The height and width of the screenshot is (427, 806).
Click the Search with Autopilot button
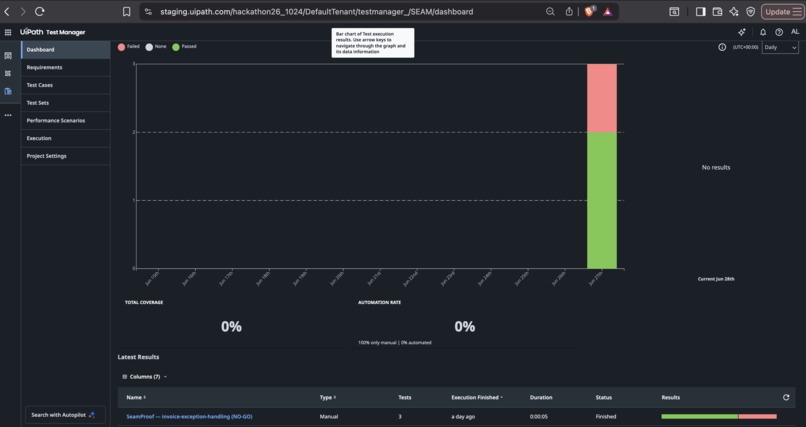pyautogui.click(x=65, y=415)
